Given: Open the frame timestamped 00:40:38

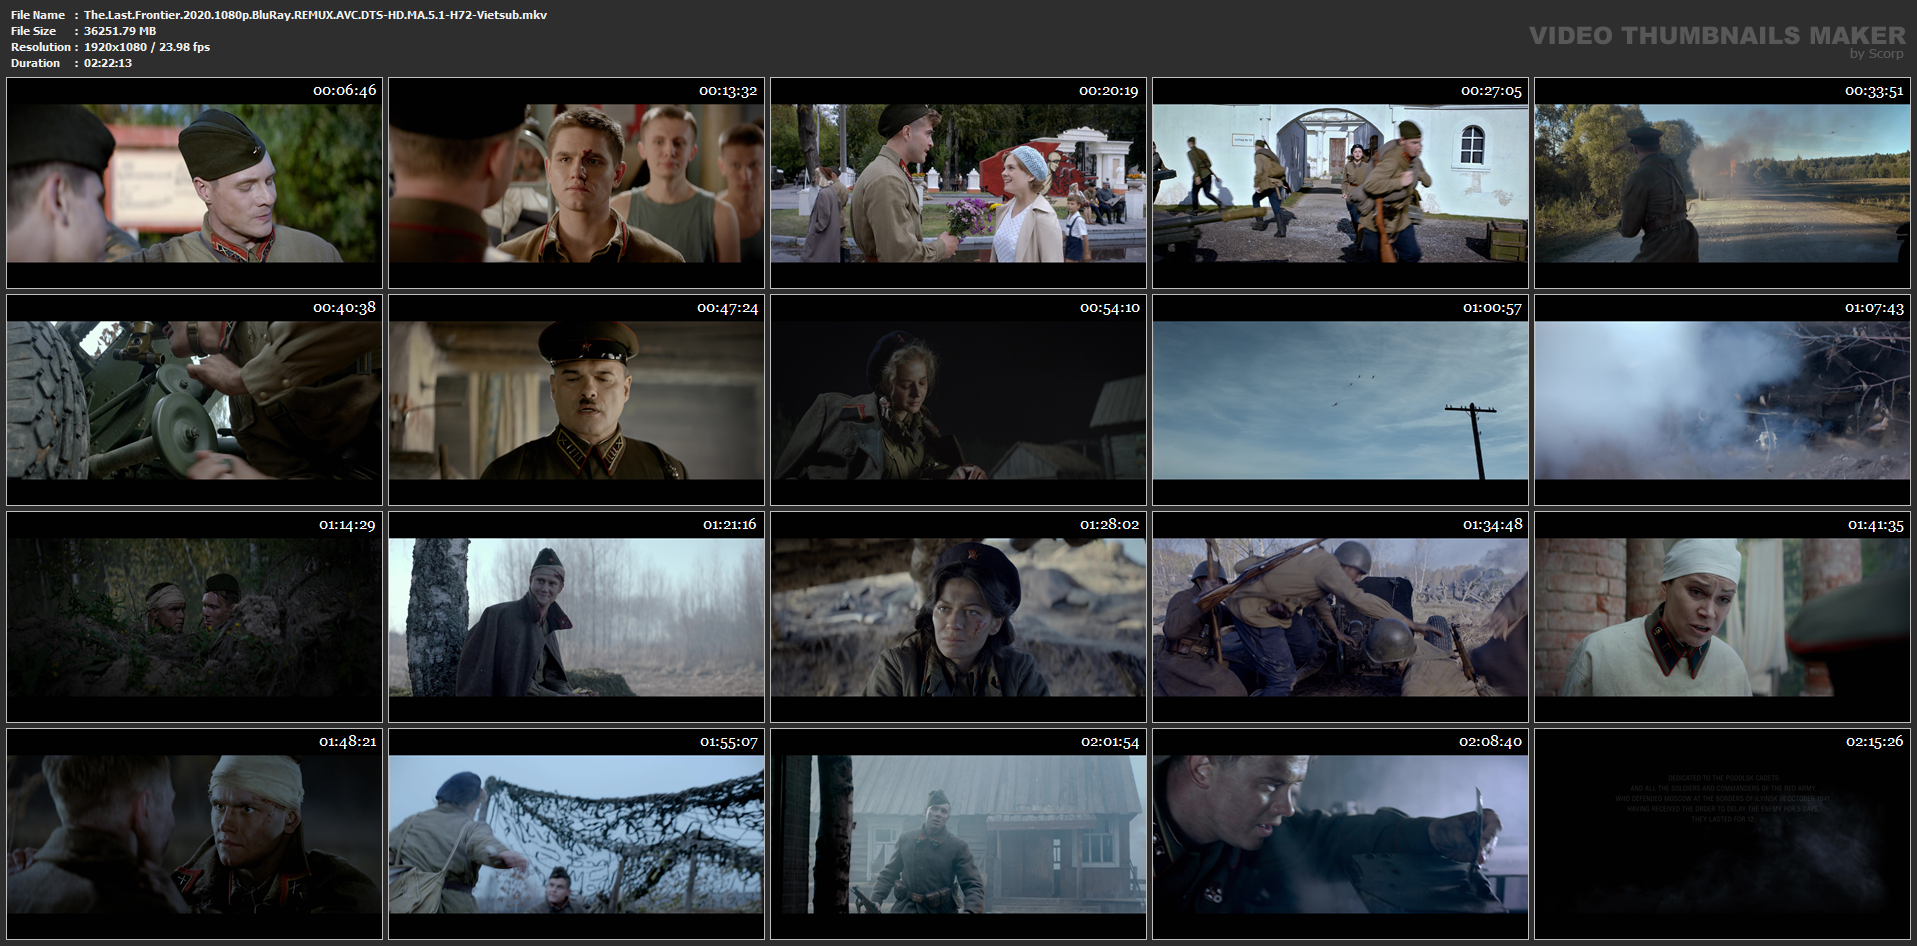Looking at the screenshot, I should [x=194, y=400].
